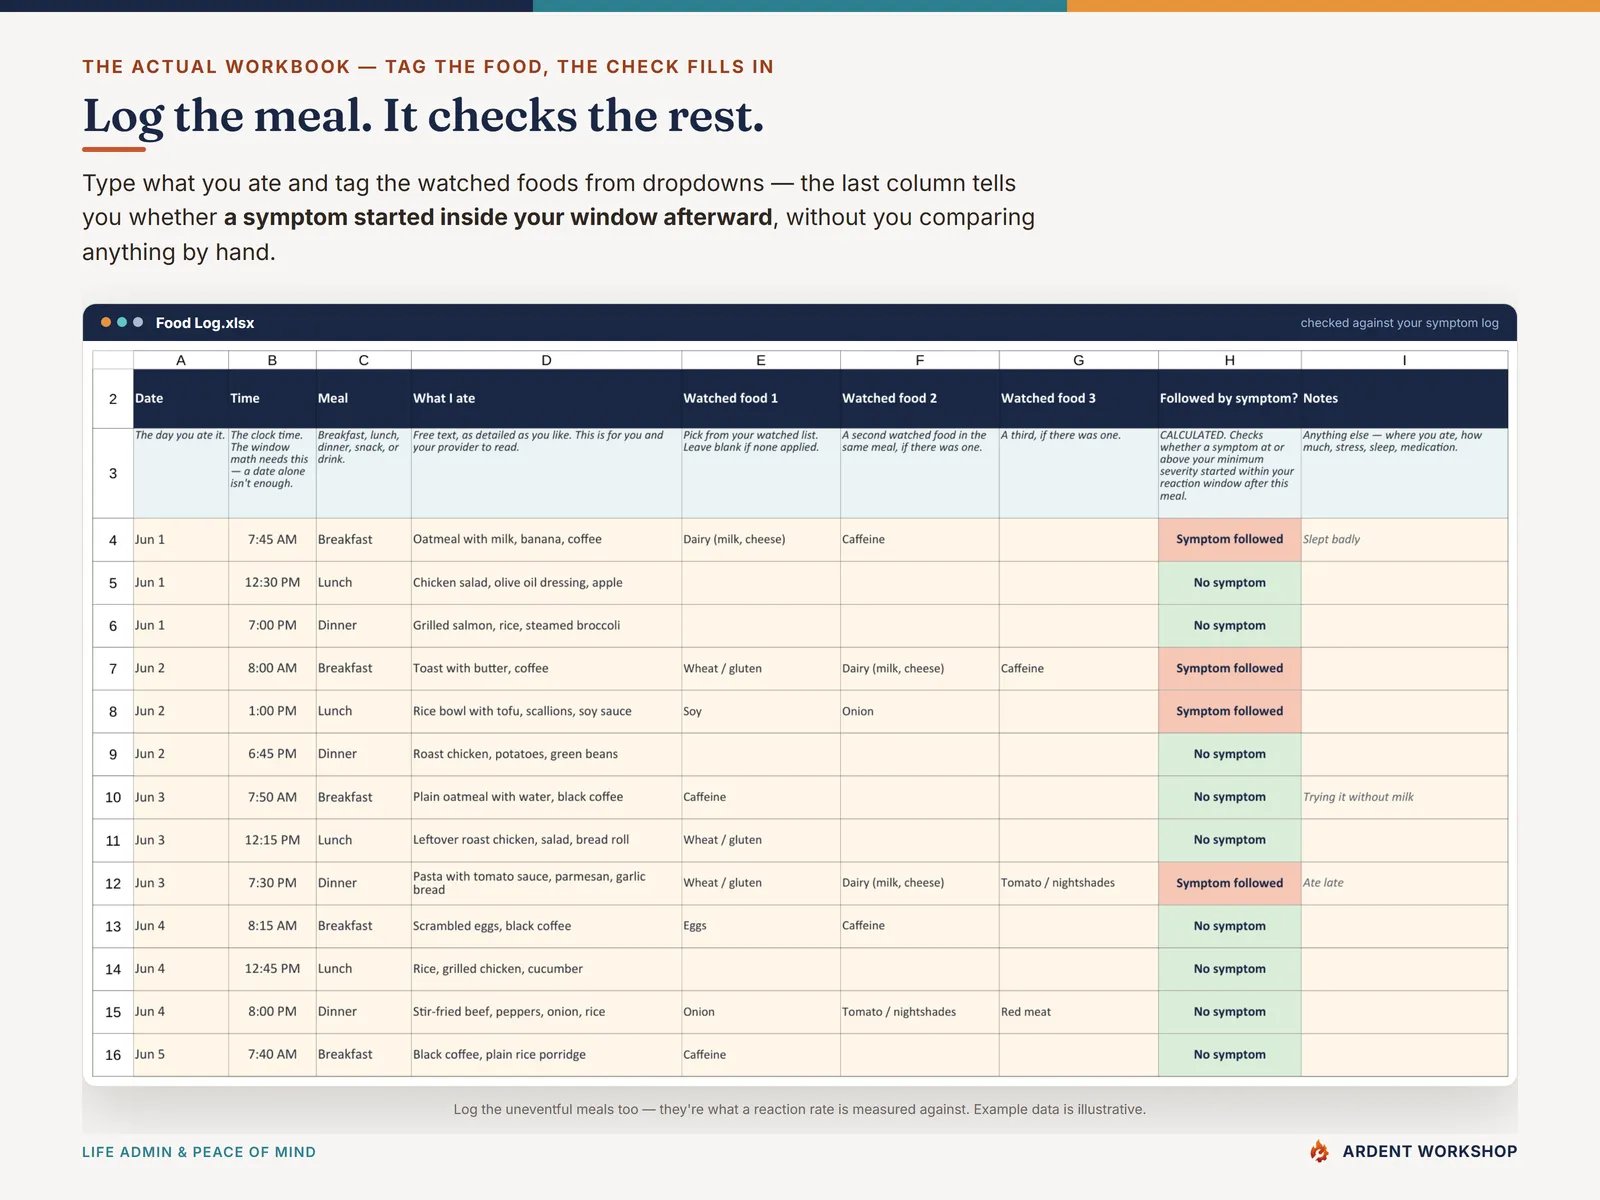
Task: Click the teal window dot in title bar
Action: (122, 322)
